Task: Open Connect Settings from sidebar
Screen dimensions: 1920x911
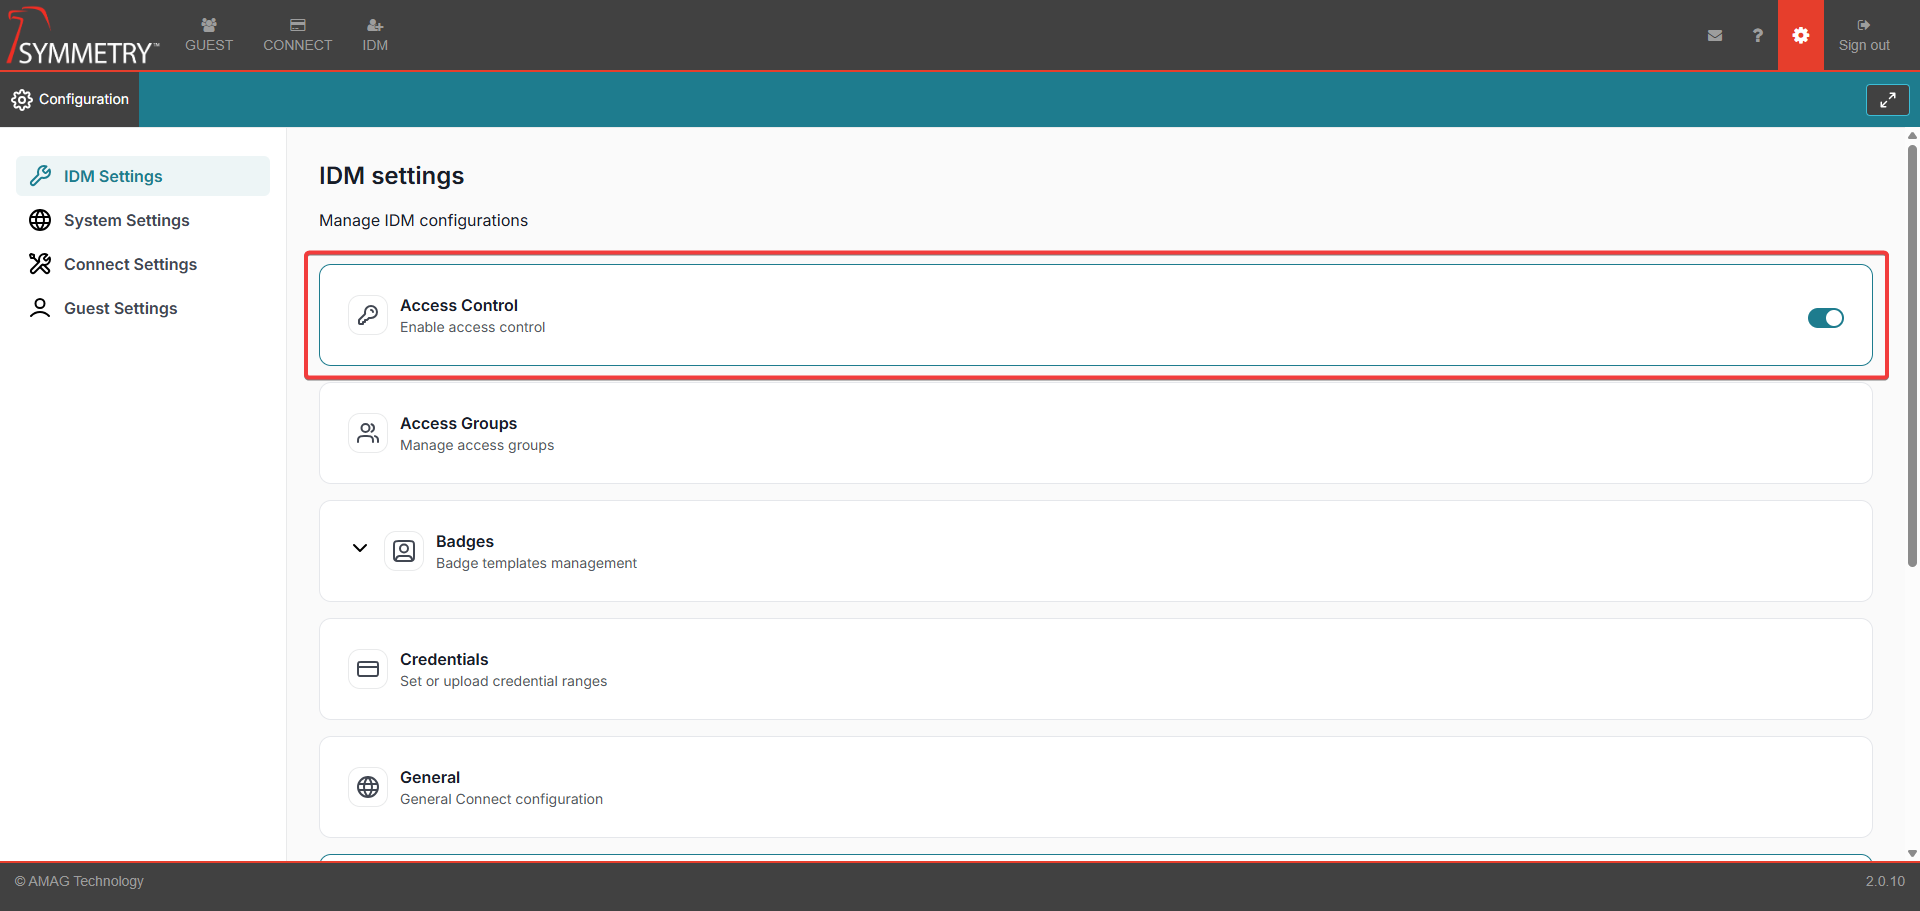Action: 130,264
